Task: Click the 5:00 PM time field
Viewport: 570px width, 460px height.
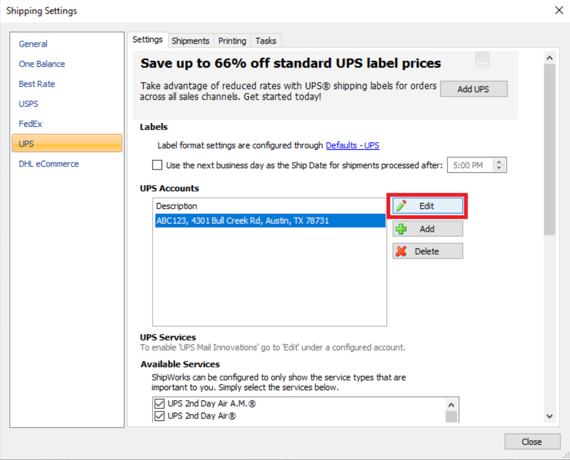Action: 470,165
